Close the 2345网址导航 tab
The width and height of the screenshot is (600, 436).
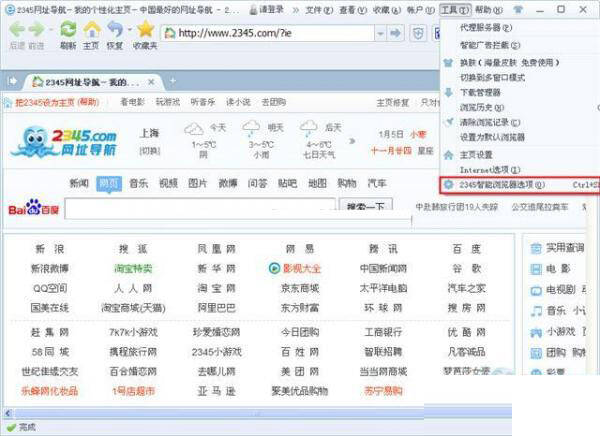coord(151,82)
